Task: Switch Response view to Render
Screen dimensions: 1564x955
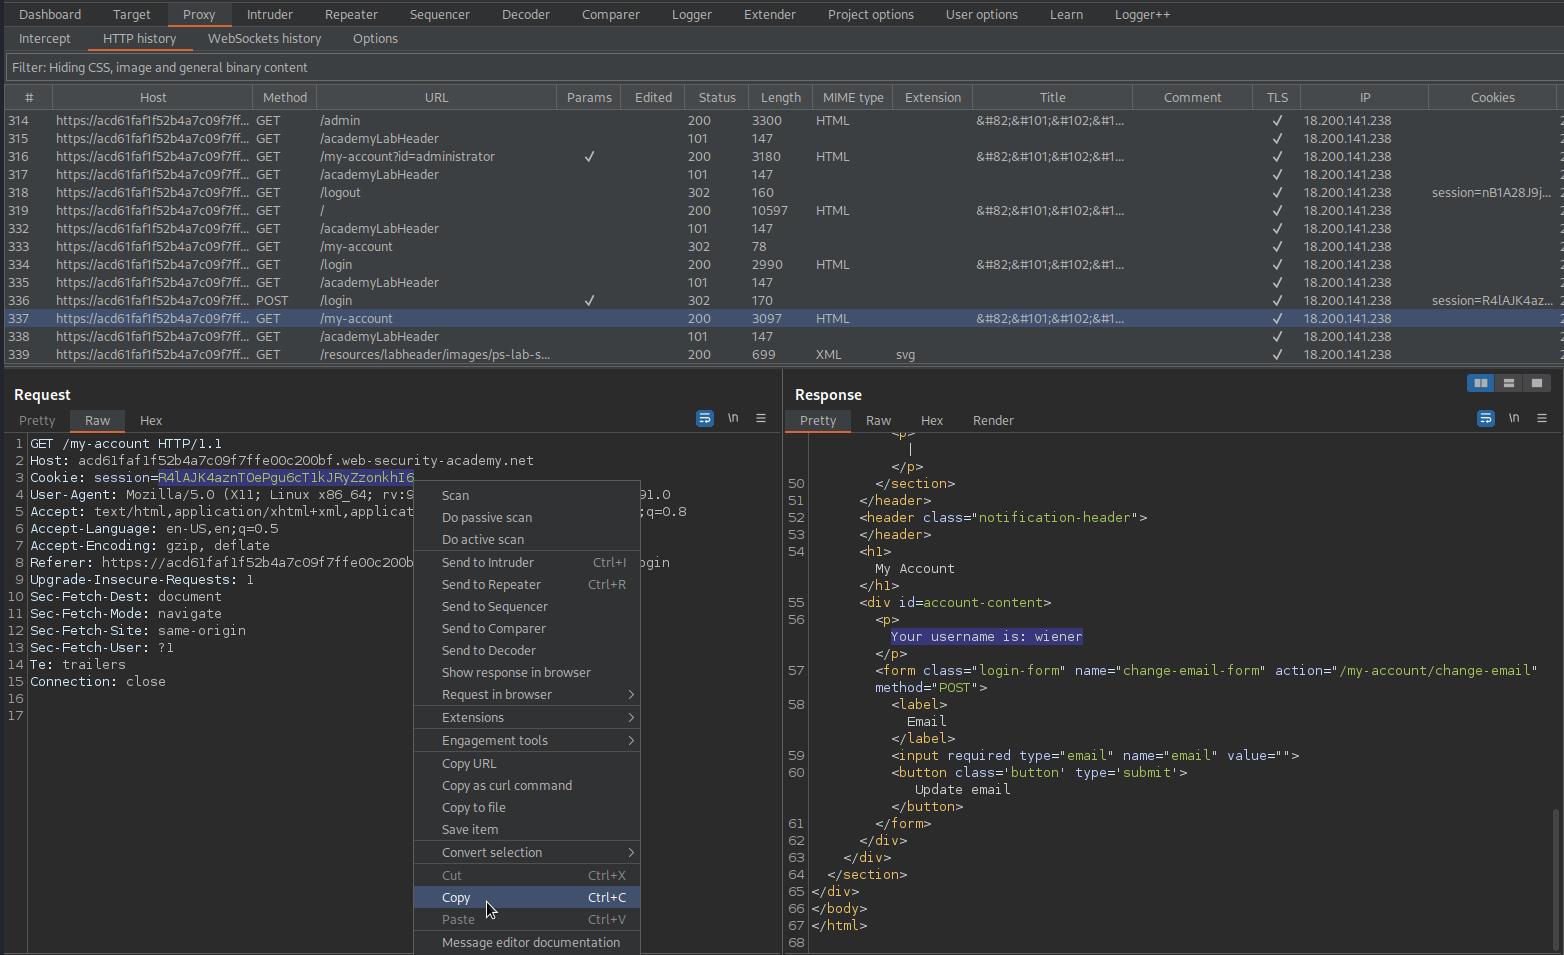Action: [993, 421]
